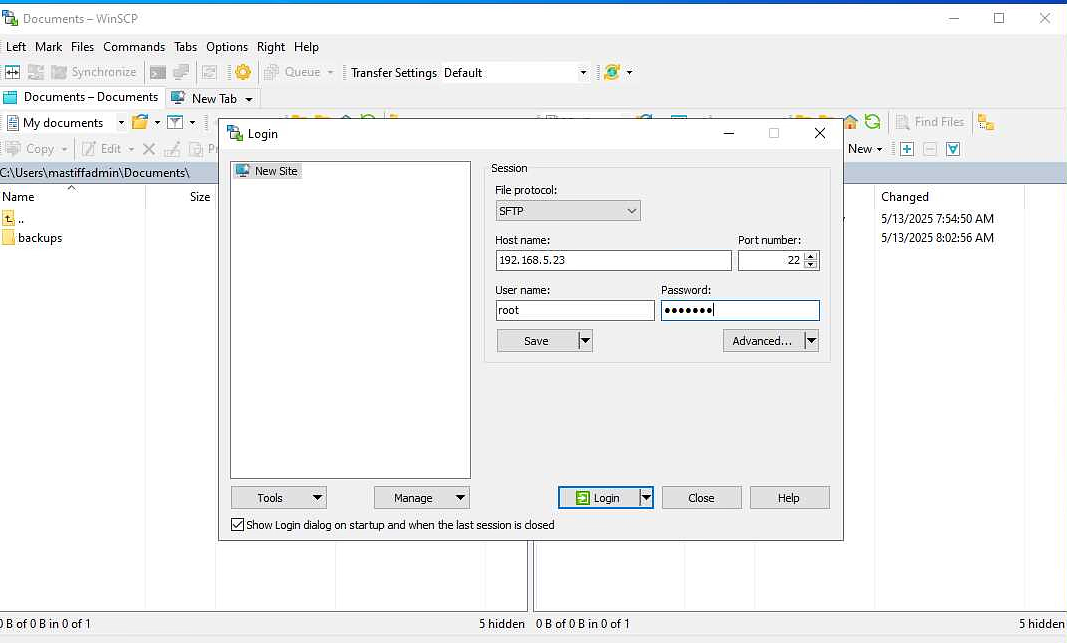Open the Mark menu
Viewport: 1067px width, 643px height.
point(48,47)
